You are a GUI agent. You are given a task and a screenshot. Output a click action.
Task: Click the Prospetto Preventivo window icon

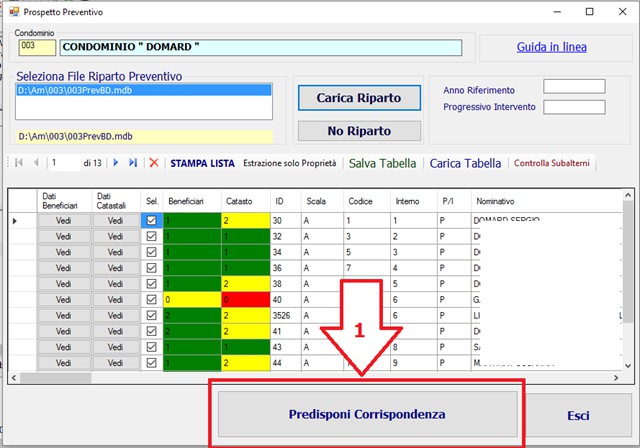pos(14,11)
